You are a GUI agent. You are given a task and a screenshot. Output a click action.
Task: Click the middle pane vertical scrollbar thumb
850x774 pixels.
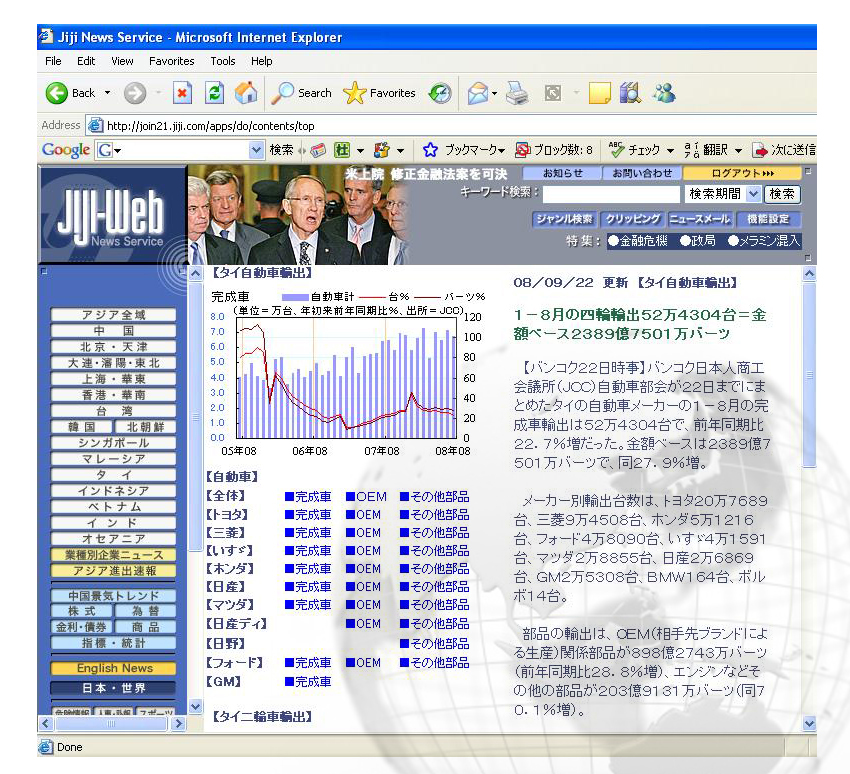[196, 417]
